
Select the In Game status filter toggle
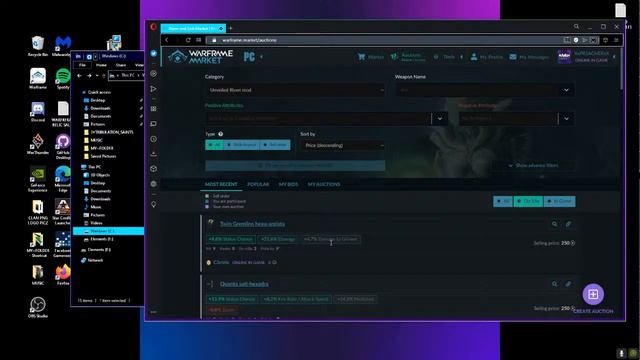point(560,201)
